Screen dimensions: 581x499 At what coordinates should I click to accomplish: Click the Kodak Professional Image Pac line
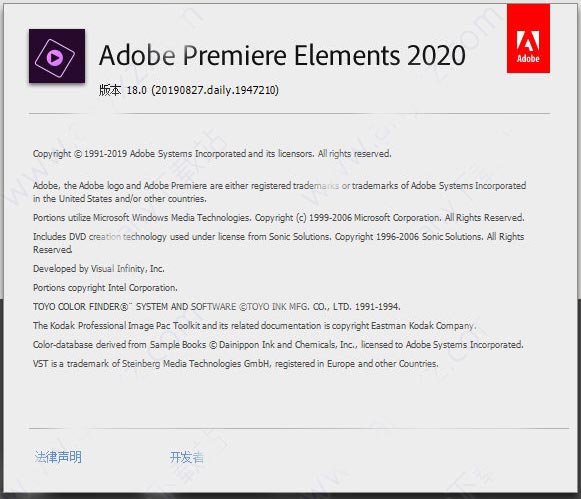254,326
